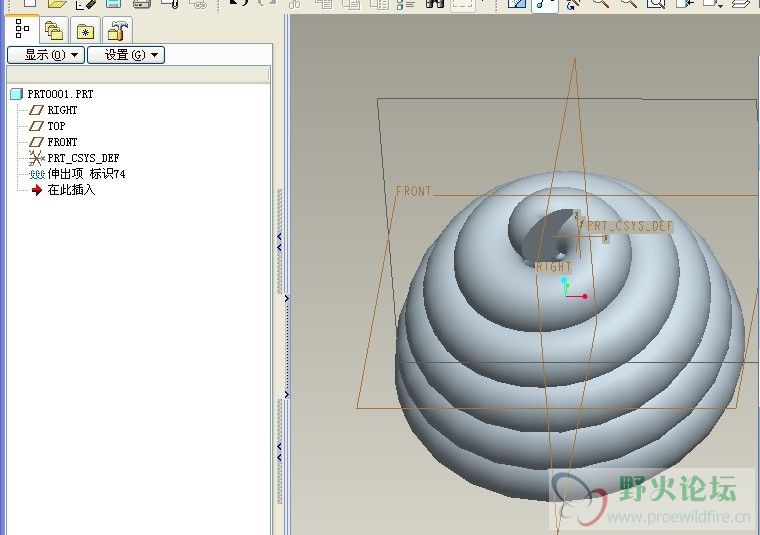Viewport: 760px width, 535px height.
Task: Open the Favorites folder tab
Action: [x=86, y=30]
